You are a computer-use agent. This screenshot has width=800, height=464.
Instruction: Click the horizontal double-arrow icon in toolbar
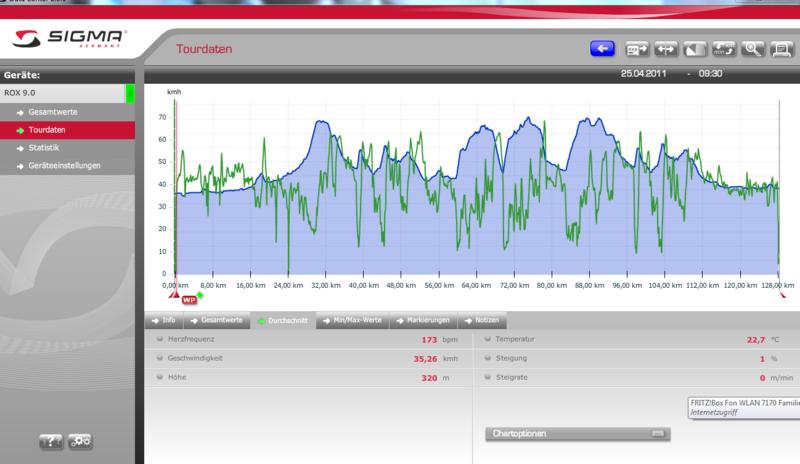(x=665, y=48)
